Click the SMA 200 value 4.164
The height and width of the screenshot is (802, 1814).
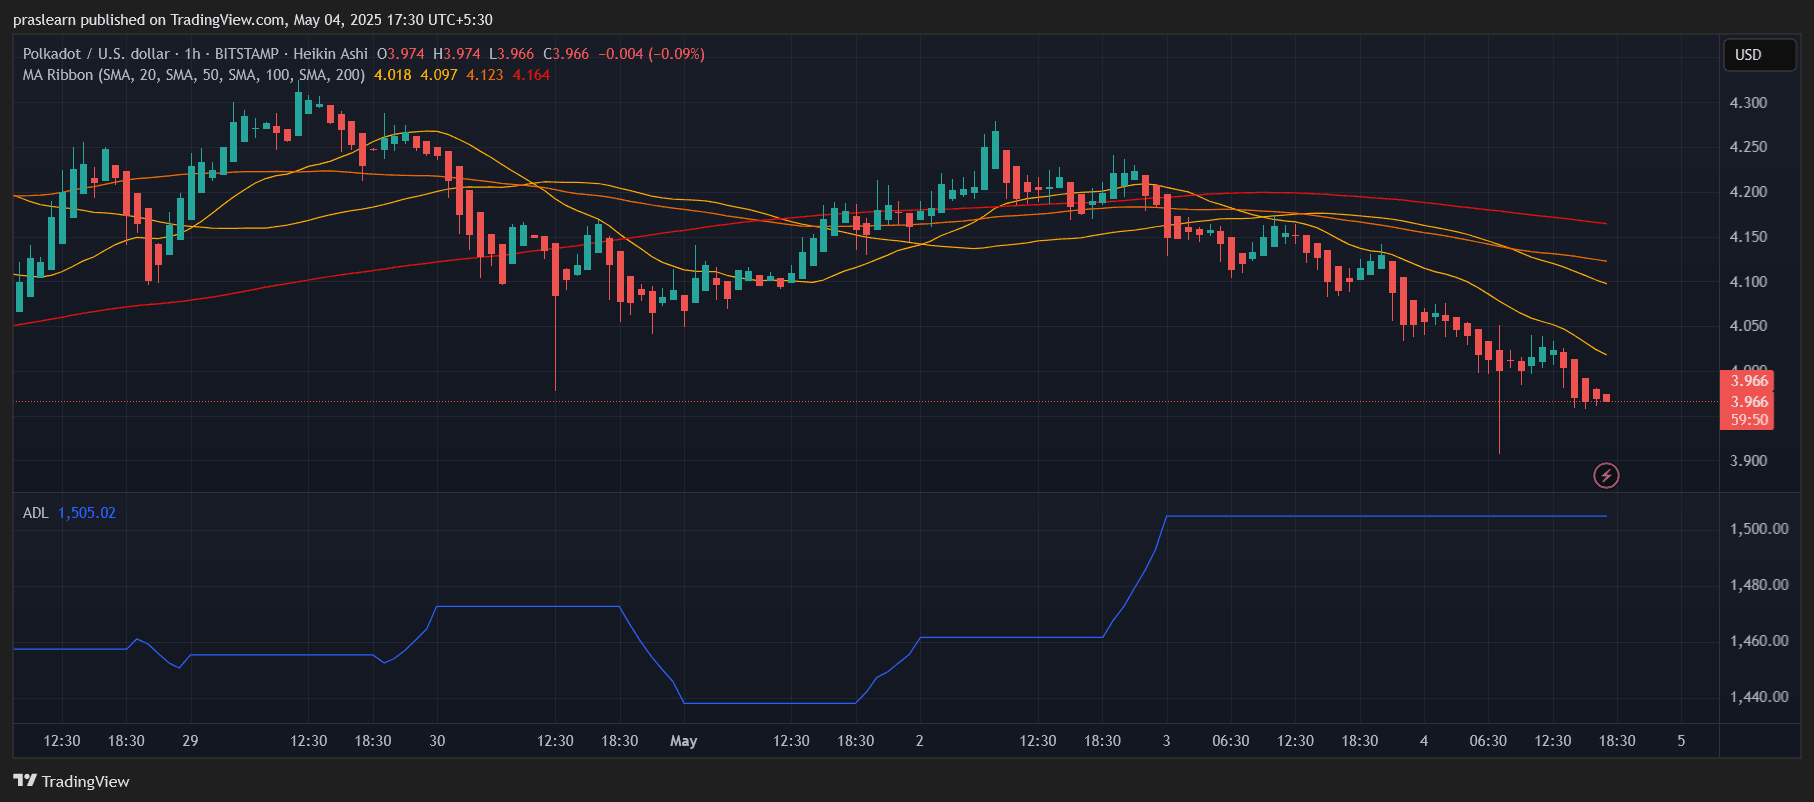click(x=531, y=75)
